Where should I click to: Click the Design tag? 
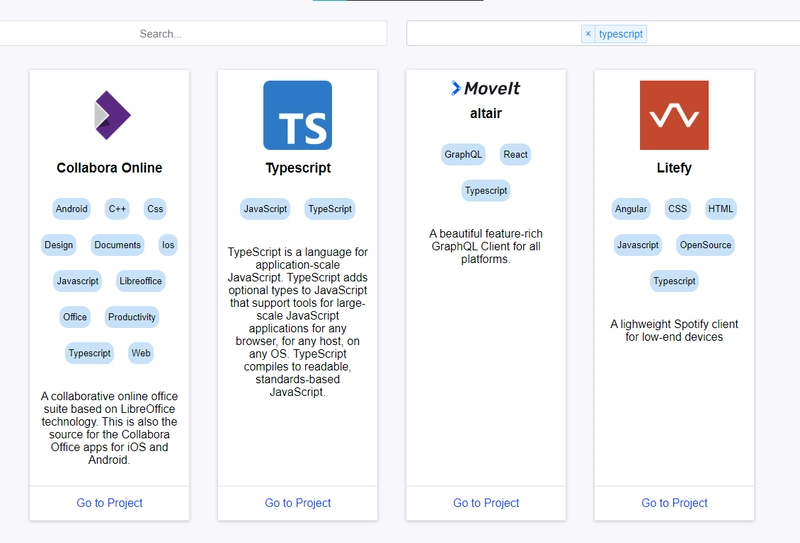tap(59, 245)
